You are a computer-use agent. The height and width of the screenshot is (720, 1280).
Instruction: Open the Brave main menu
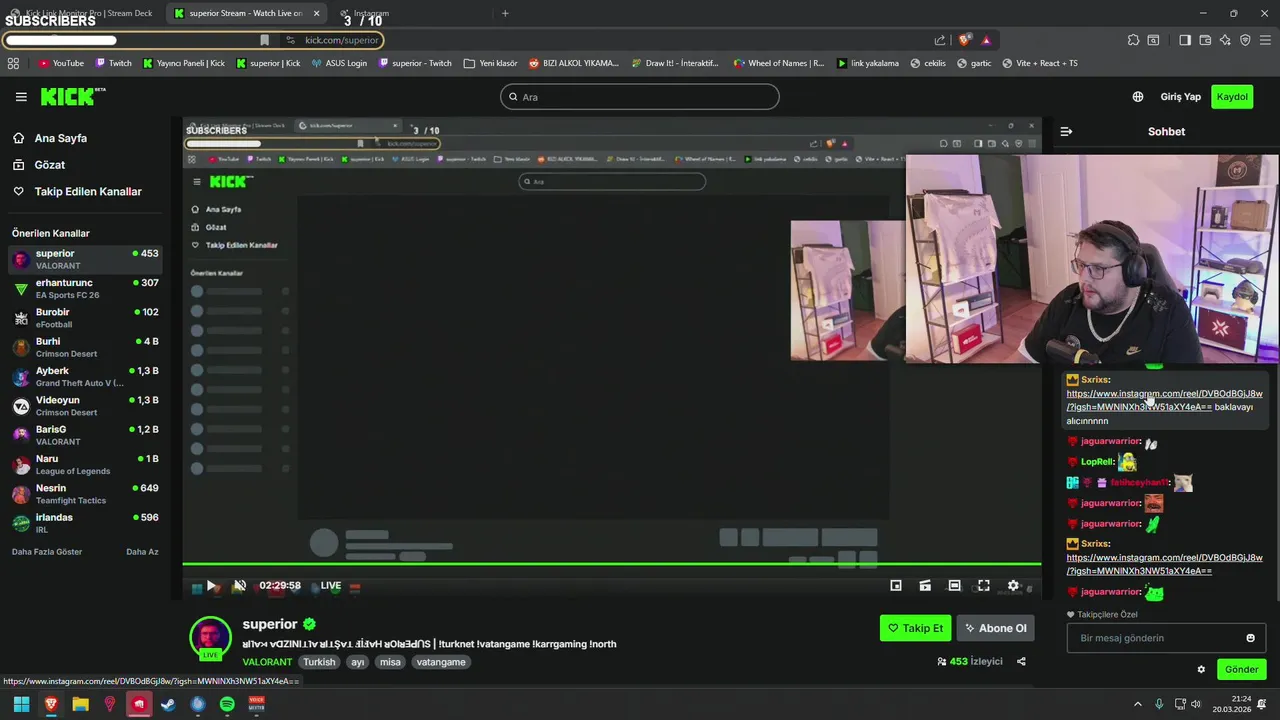point(1266,40)
